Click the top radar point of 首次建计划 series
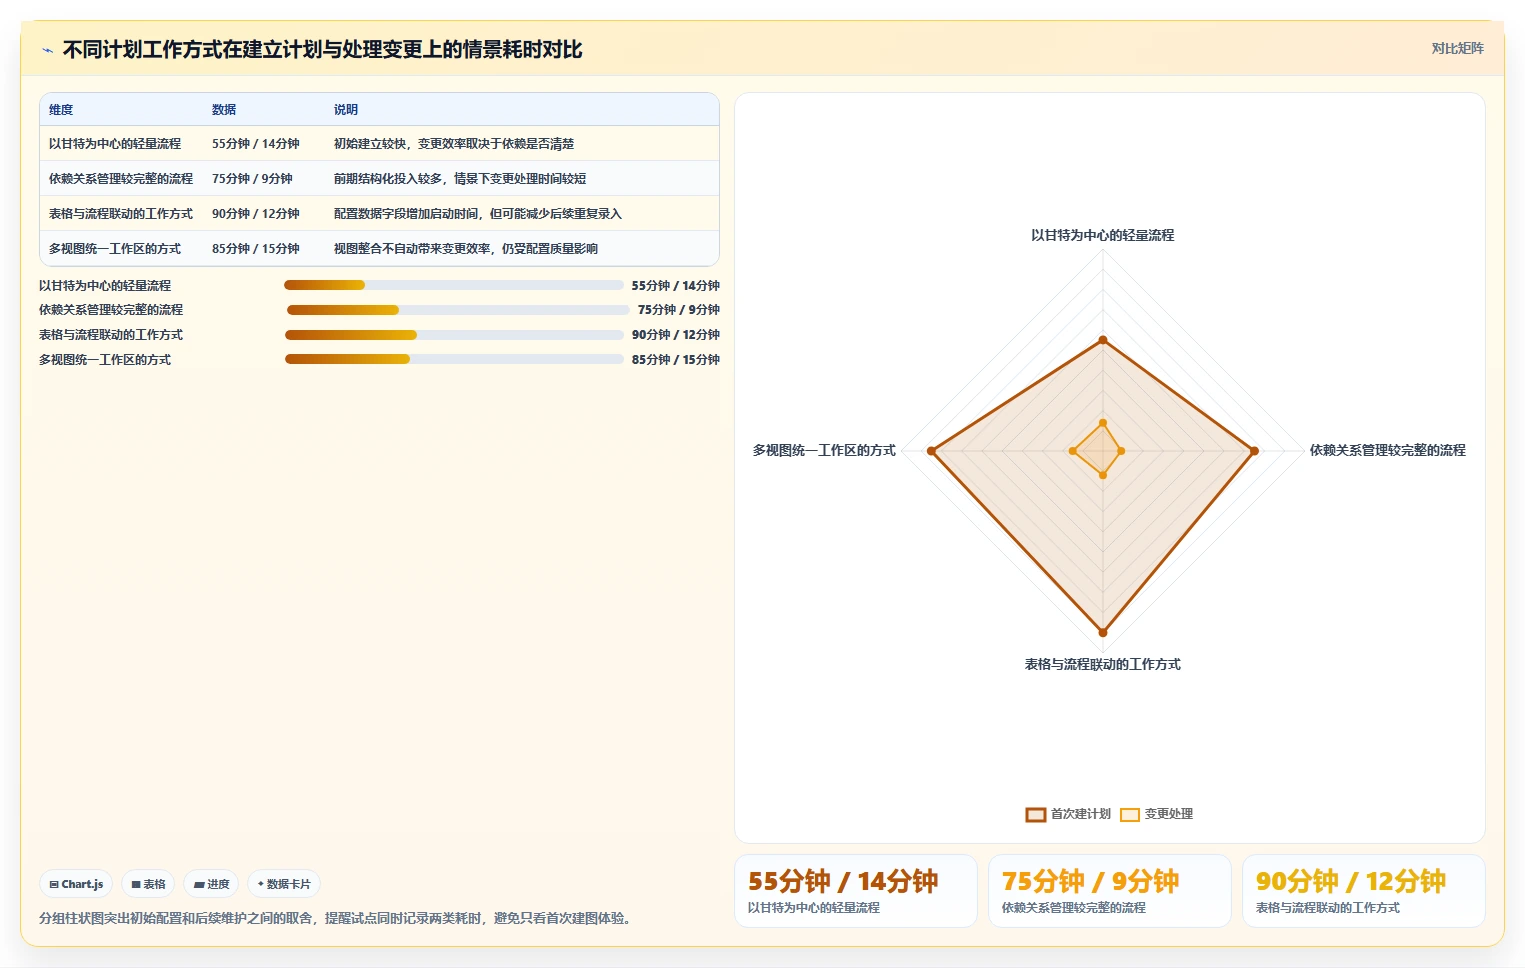The height and width of the screenshot is (968, 1525). tap(1103, 341)
